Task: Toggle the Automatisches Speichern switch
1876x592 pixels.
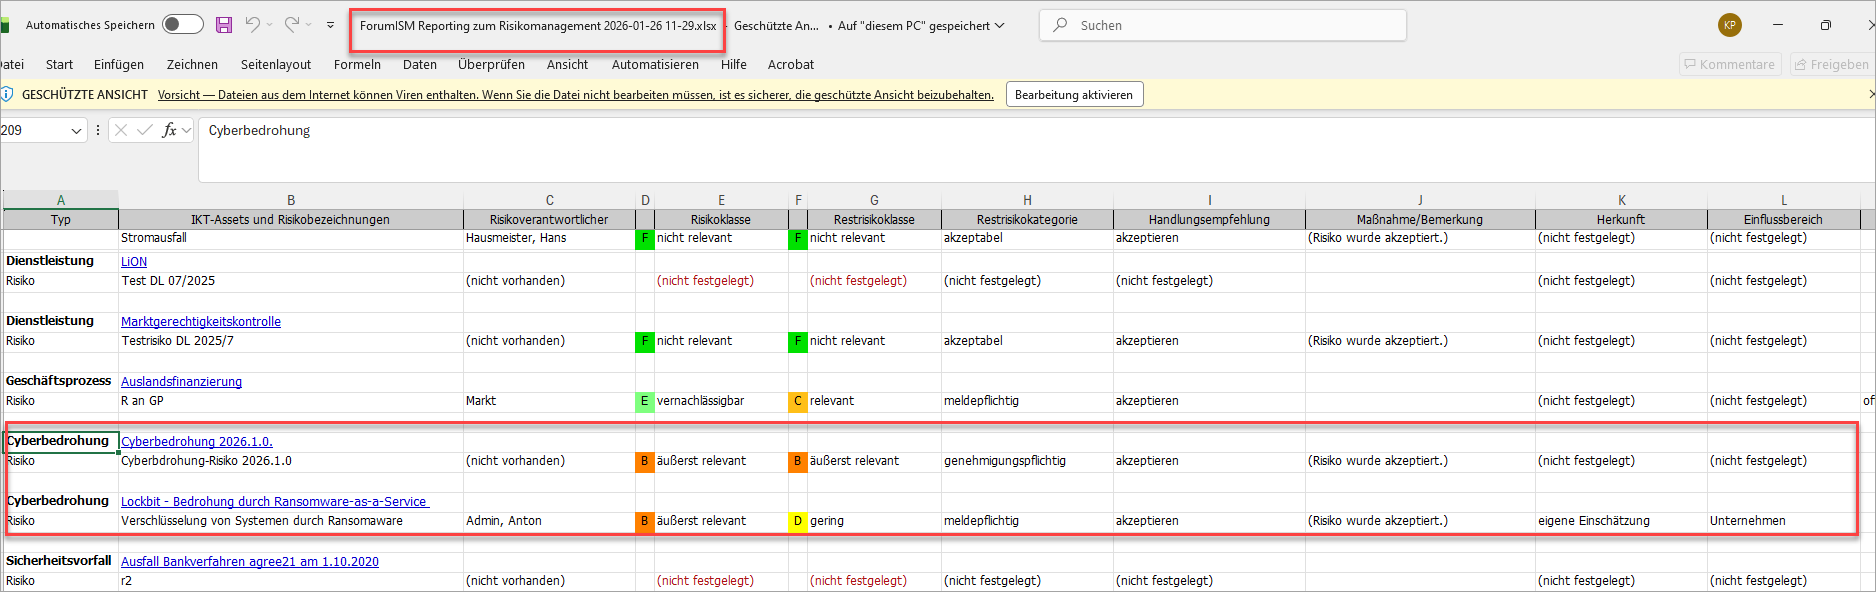Action: [x=182, y=25]
